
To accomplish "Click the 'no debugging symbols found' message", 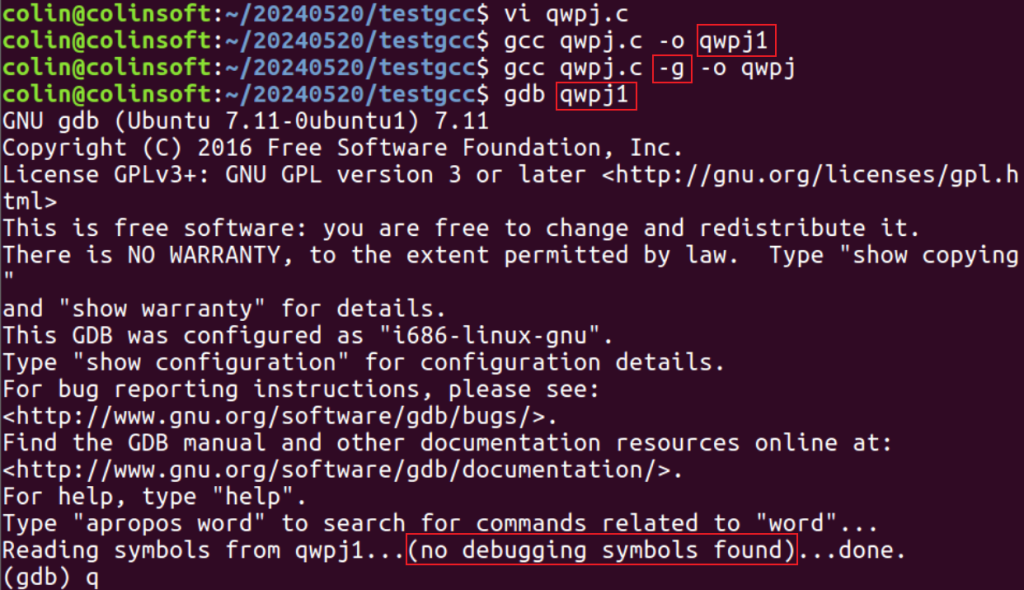I will tap(601, 549).
